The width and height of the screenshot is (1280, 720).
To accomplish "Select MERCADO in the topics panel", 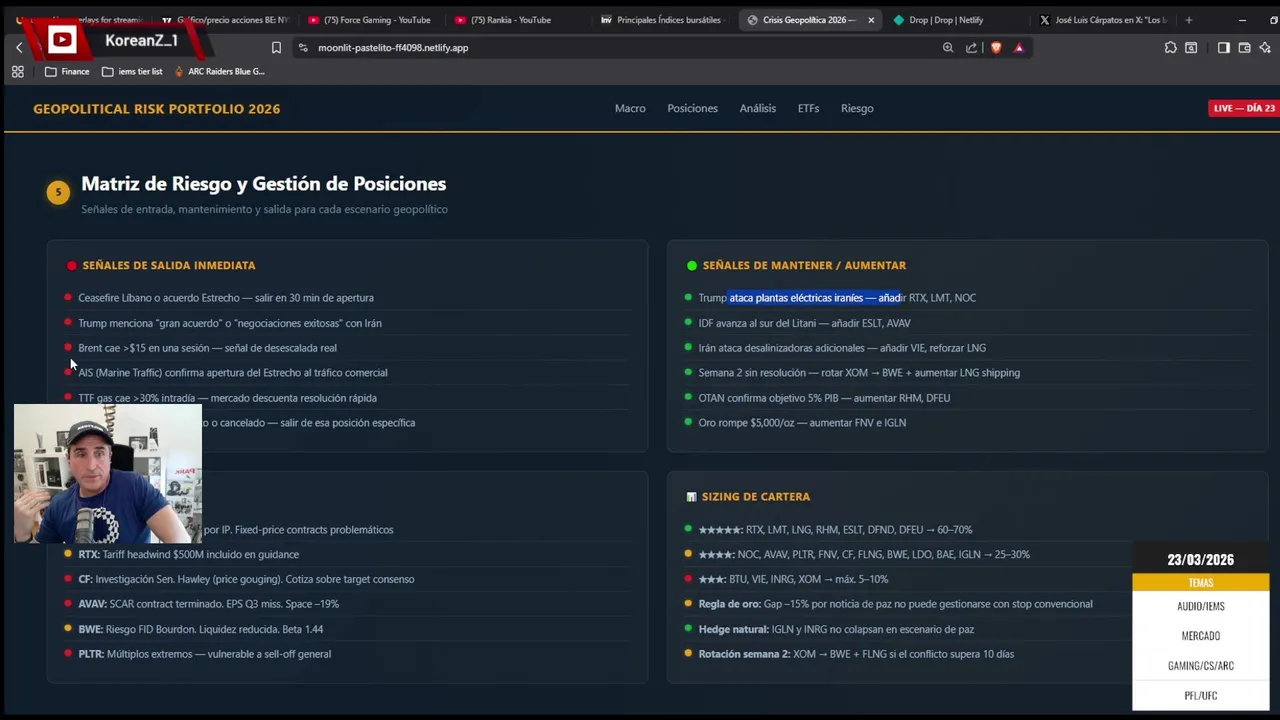I will point(1200,636).
